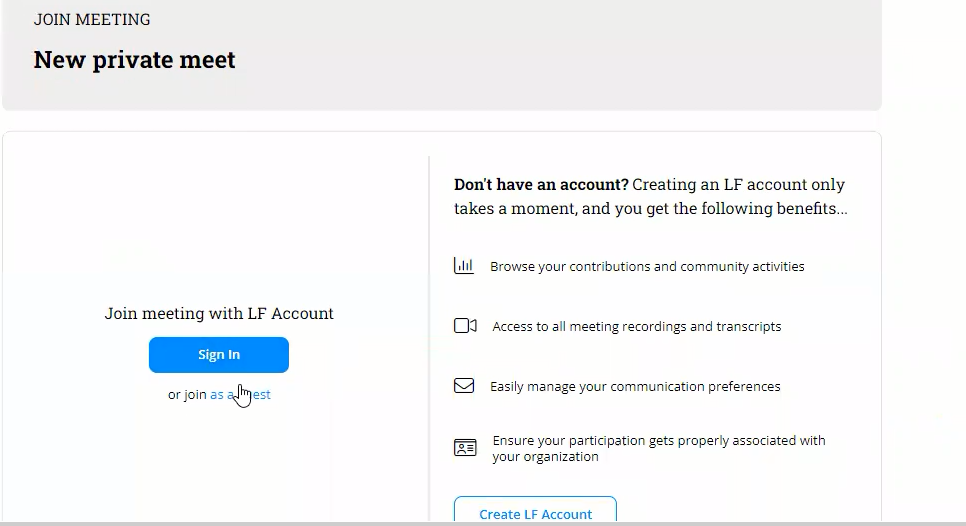Click the bold 'Don't have an account?' text
The image size is (966, 526).
[541, 185]
